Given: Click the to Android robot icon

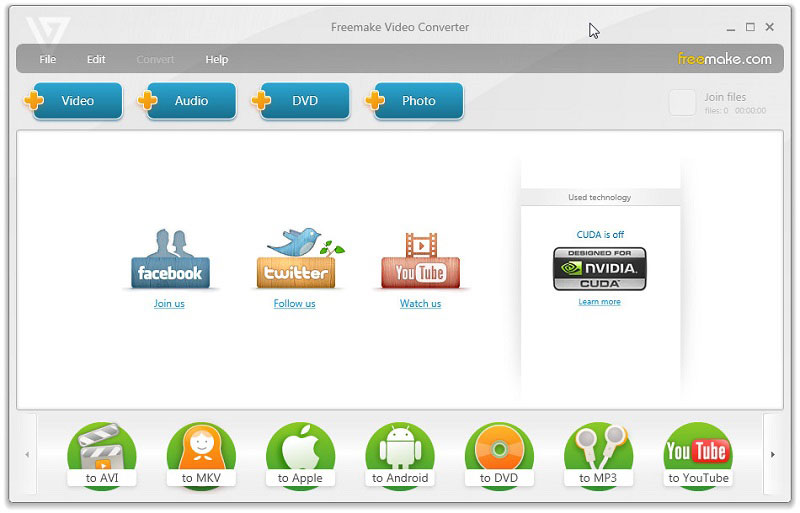Looking at the screenshot, I should click(x=400, y=455).
